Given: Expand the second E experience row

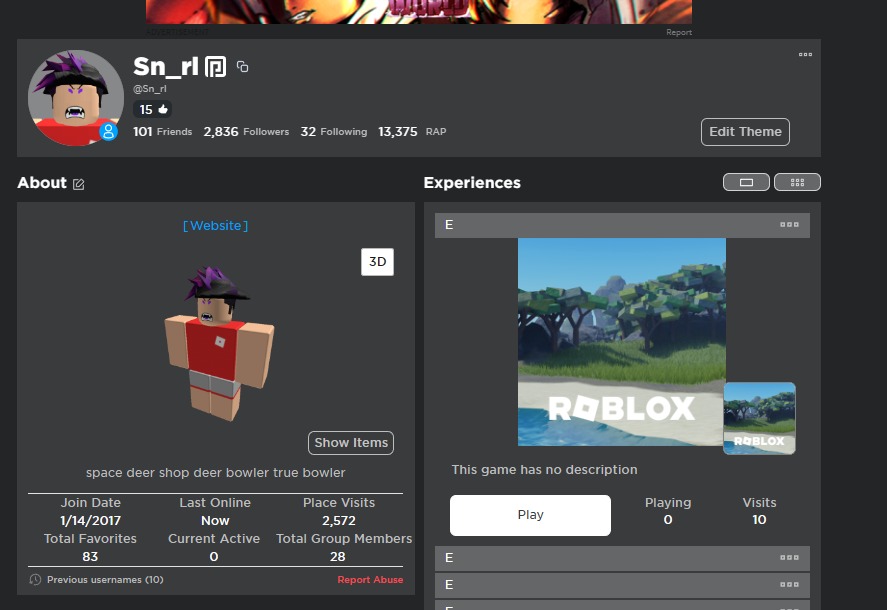Looking at the screenshot, I should point(621,558).
